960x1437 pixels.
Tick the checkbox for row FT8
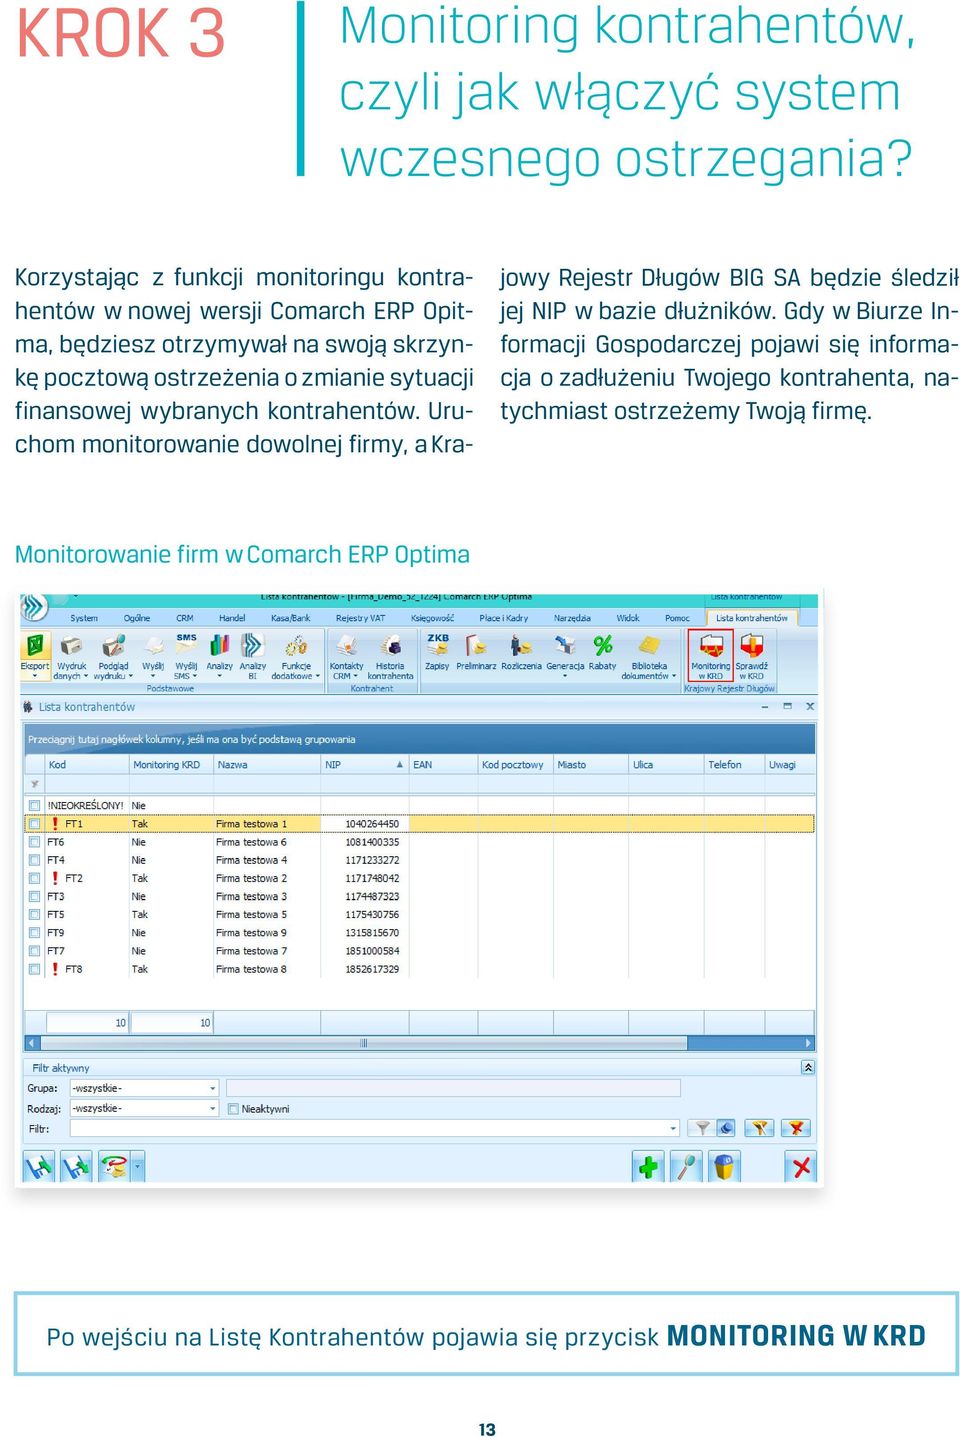[x=34, y=969]
